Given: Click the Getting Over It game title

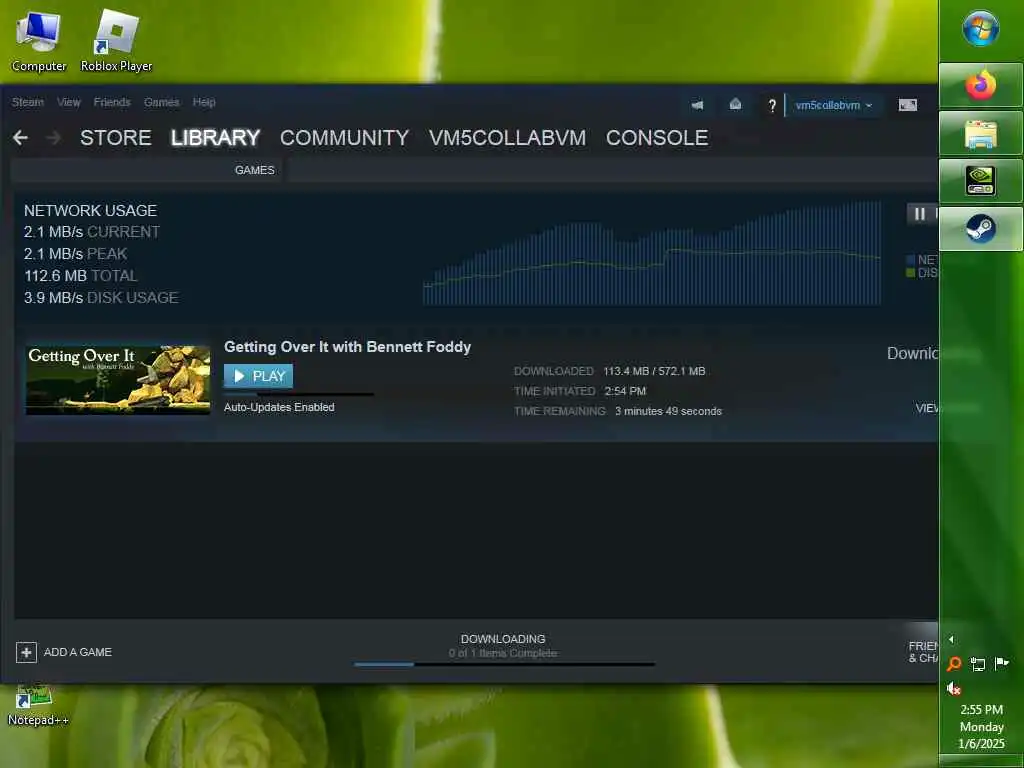Looking at the screenshot, I should point(347,347).
